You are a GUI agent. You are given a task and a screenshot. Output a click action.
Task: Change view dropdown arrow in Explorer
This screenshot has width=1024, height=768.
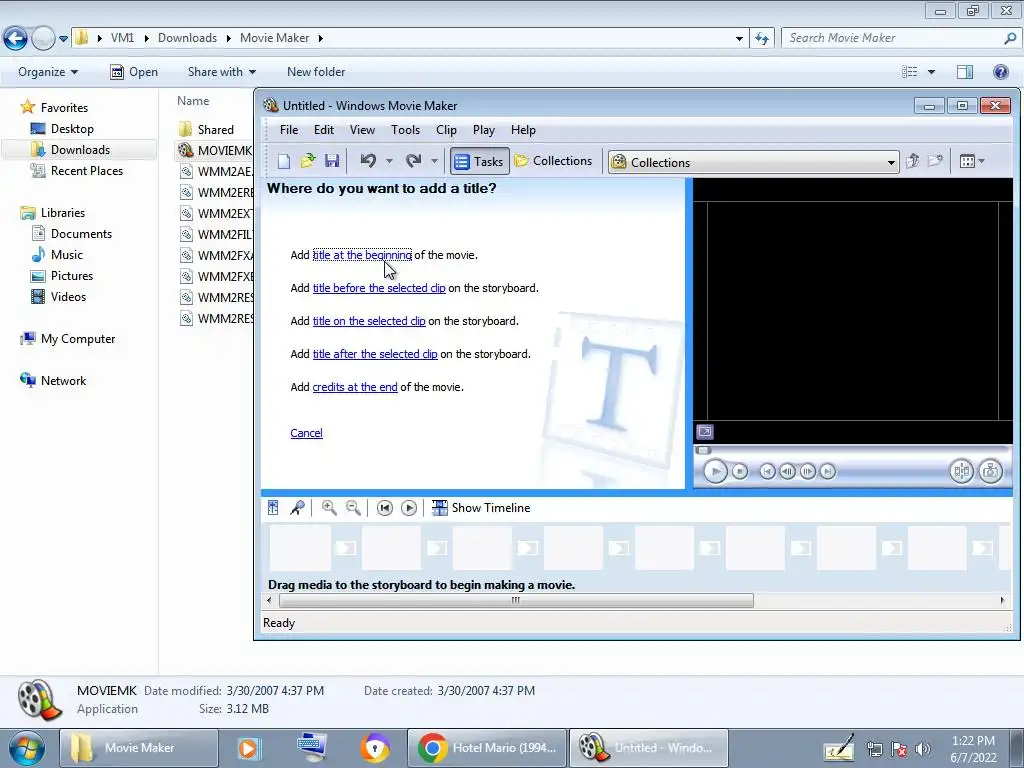[x=931, y=72]
